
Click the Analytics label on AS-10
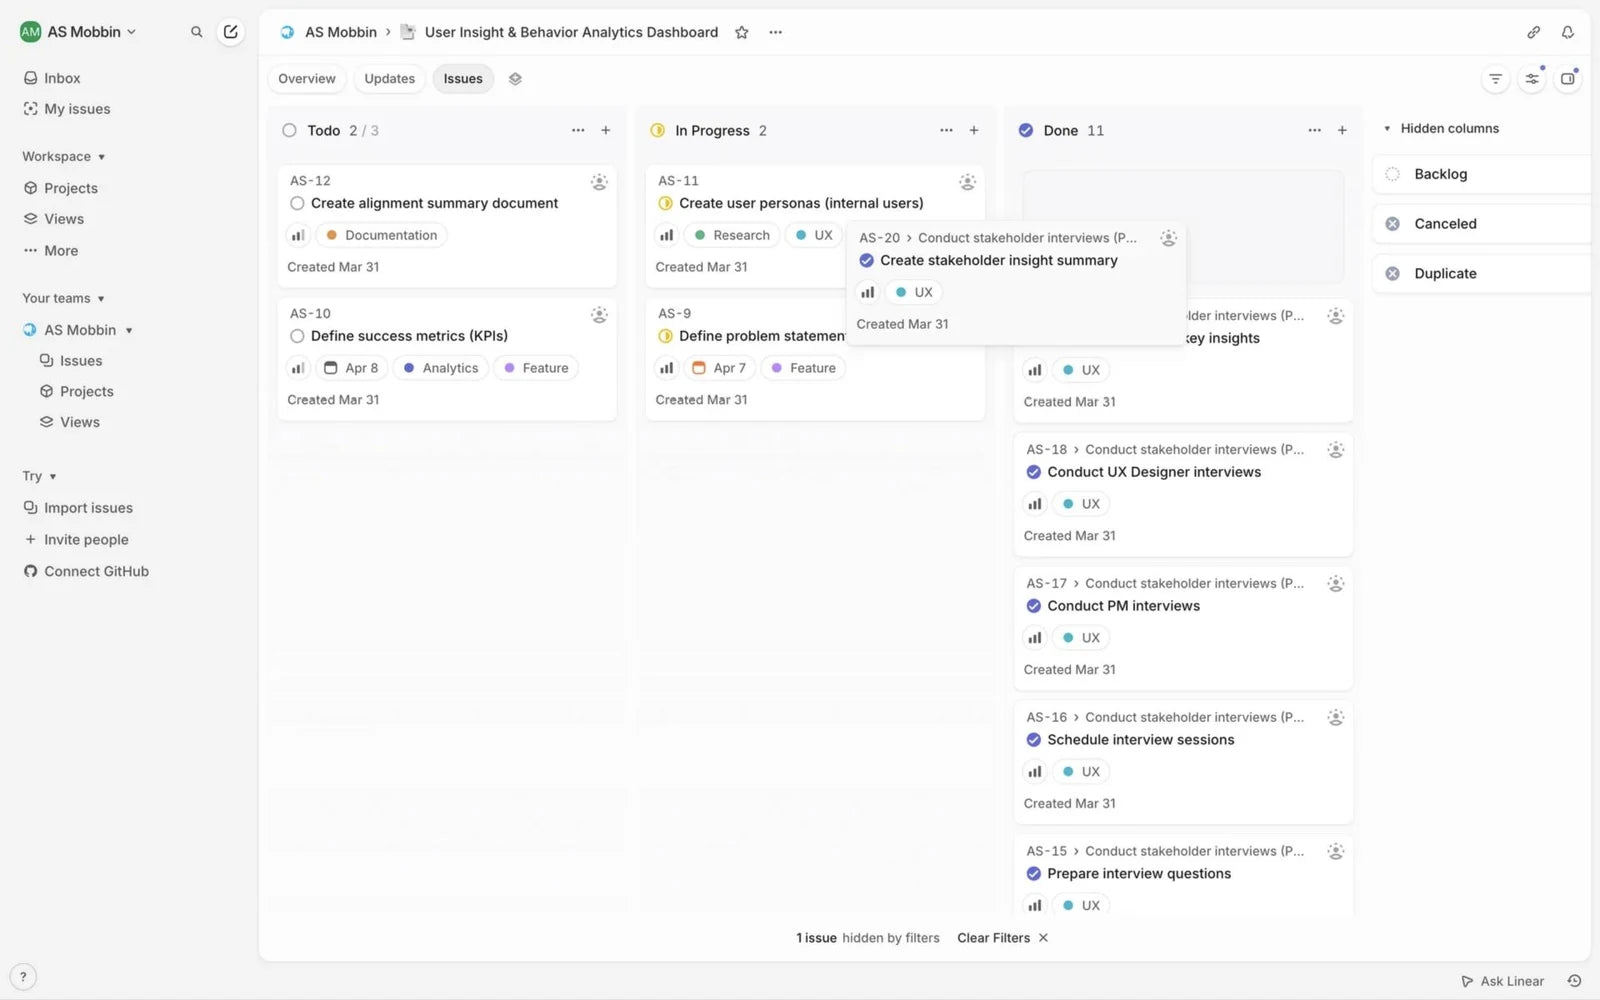pos(441,368)
